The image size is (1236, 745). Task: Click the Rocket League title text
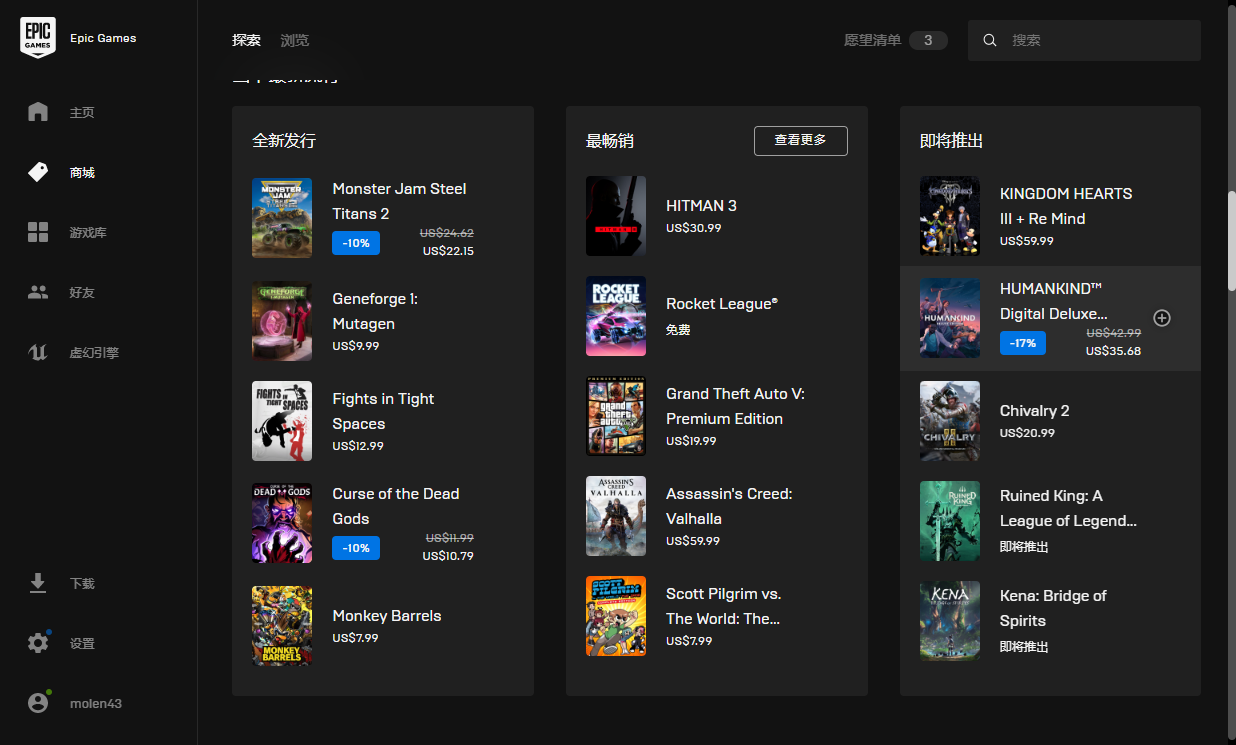click(722, 304)
